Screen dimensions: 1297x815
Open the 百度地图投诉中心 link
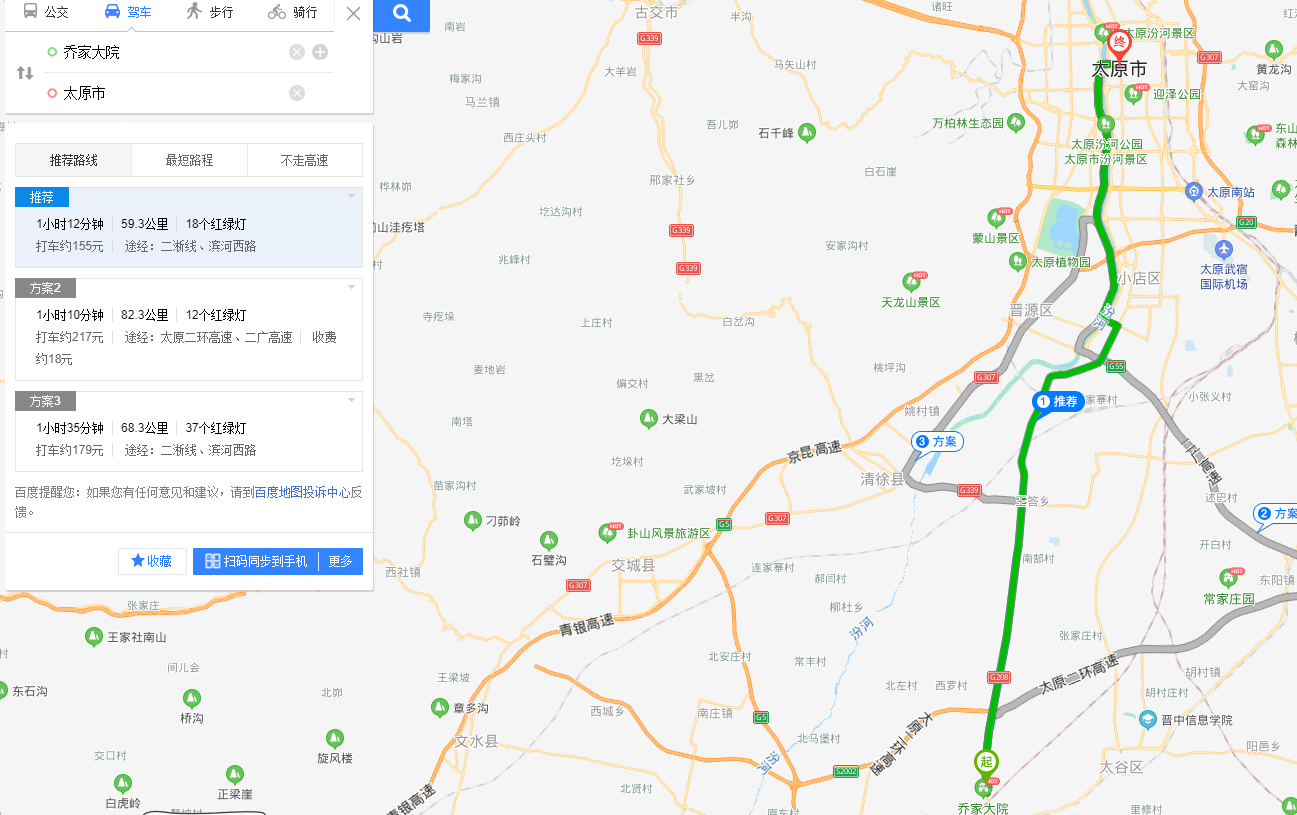point(302,492)
